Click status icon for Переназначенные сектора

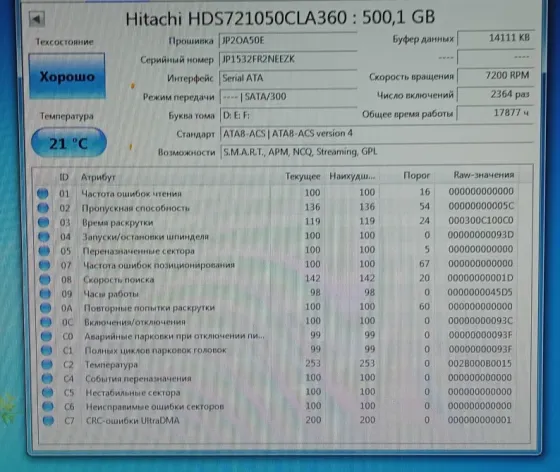pos(44,251)
